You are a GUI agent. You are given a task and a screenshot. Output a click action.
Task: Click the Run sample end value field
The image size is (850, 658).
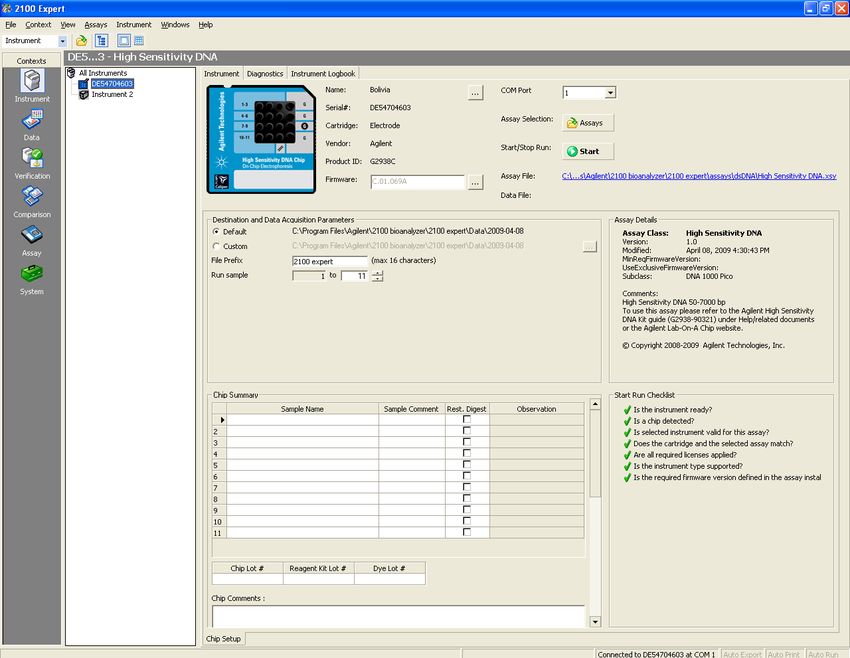click(355, 276)
